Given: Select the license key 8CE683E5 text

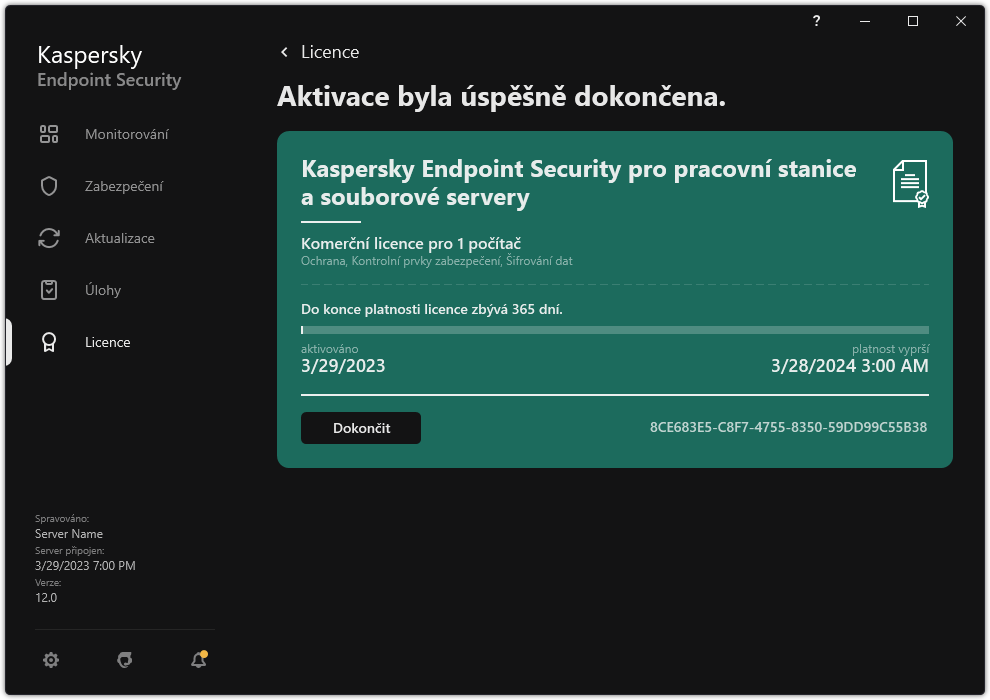Looking at the screenshot, I should [790, 427].
